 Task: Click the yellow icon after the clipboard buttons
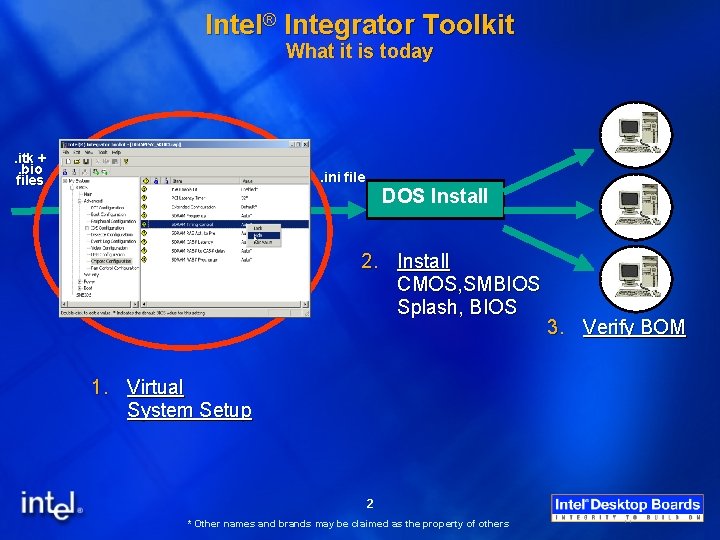pyautogui.click(x=126, y=162)
